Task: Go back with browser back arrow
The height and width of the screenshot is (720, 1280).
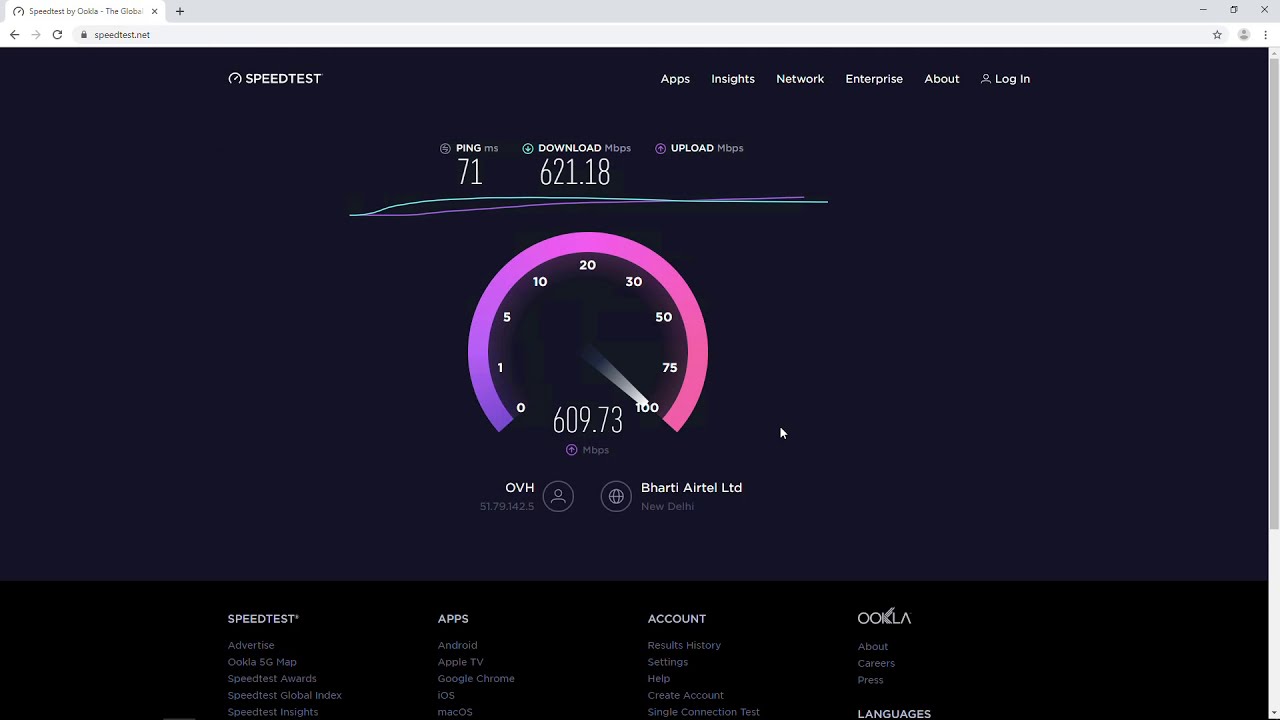Action: 14,34
